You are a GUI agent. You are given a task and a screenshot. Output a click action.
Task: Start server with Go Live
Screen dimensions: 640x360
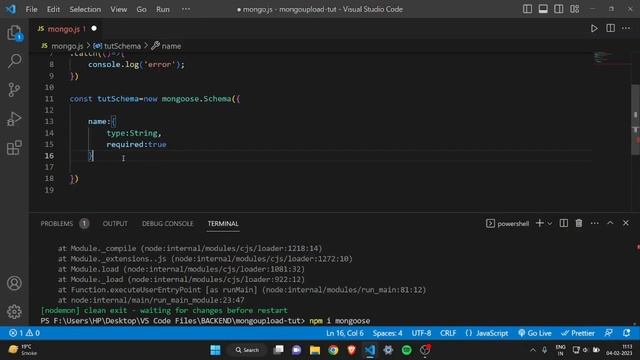tap(535, 333)
